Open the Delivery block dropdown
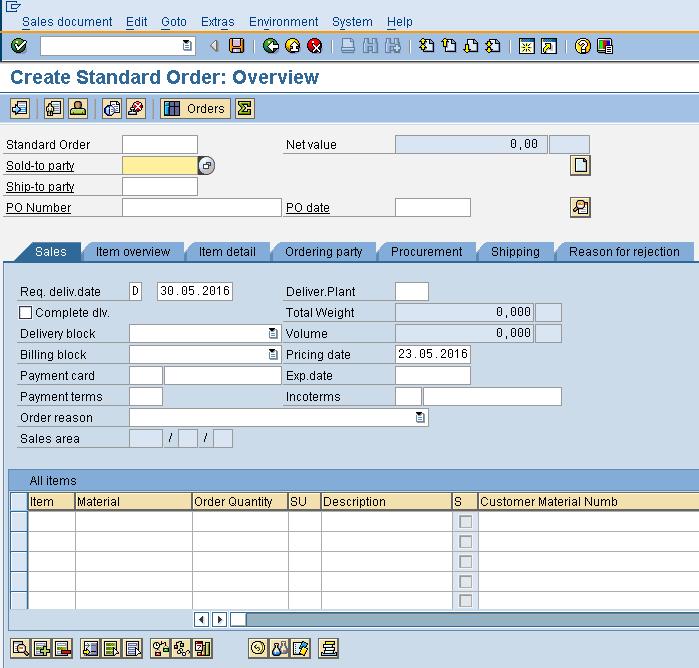Image resolution: width=699 pixels, height=668 pixels. tap(273, 333)
